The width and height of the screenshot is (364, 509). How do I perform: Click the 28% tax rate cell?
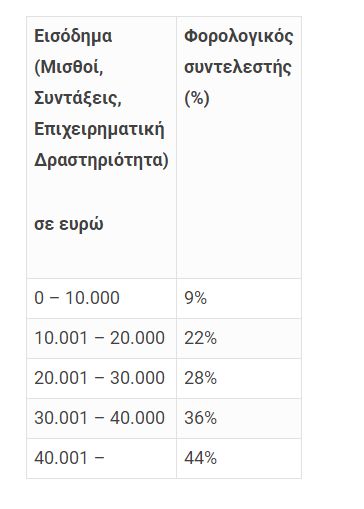click(x=239, y=378)
